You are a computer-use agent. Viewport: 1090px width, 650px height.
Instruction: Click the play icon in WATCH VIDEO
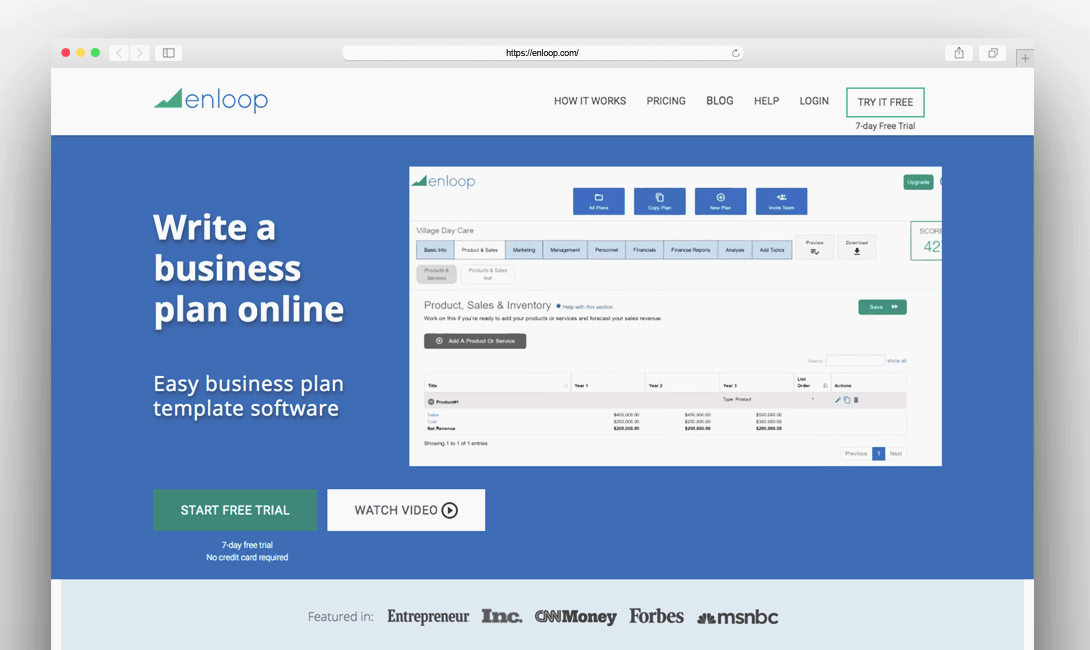tap(450, 510)
